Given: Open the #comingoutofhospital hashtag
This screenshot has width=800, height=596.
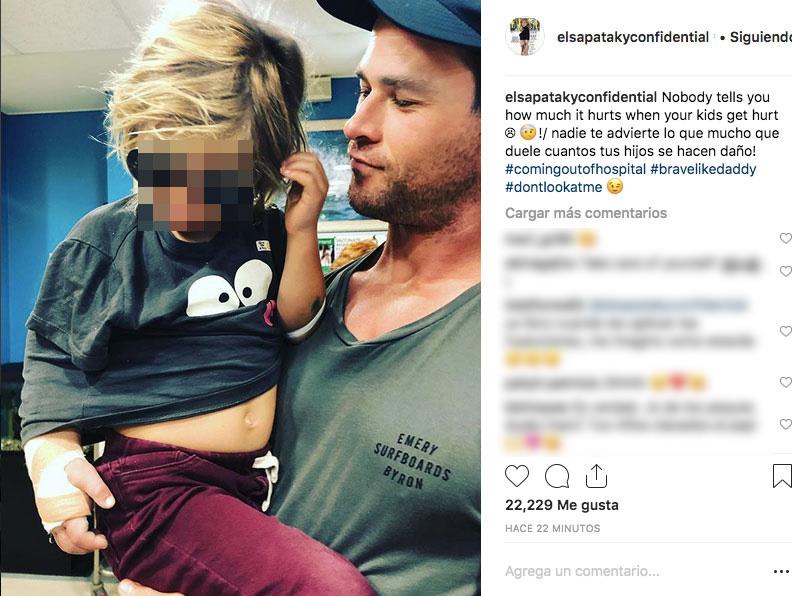Looking at the screenshot, I should (x=575, y=169).
